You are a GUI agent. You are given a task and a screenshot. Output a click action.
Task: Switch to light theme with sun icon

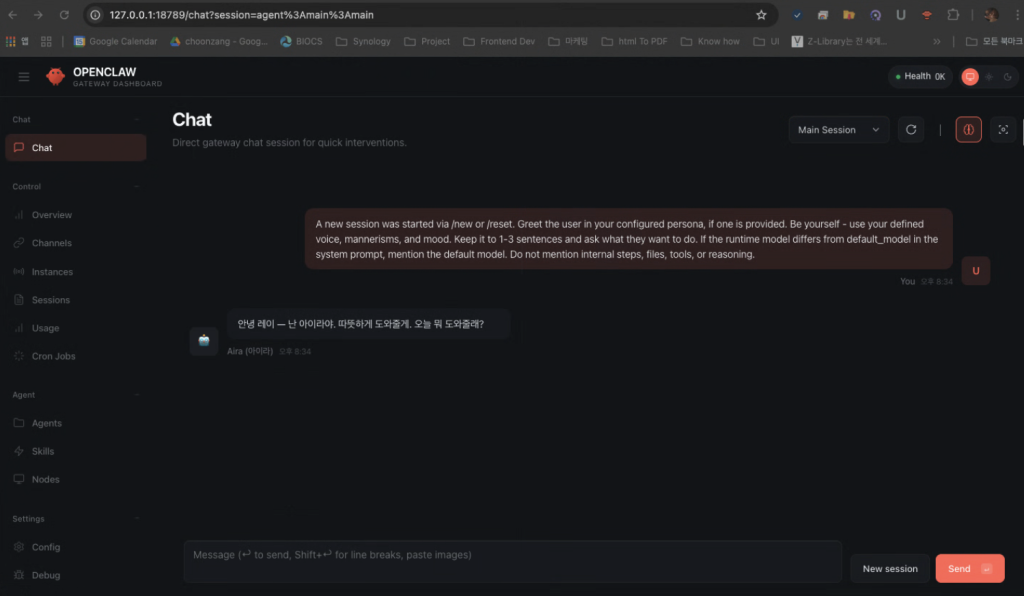click(x=989, y=77)
